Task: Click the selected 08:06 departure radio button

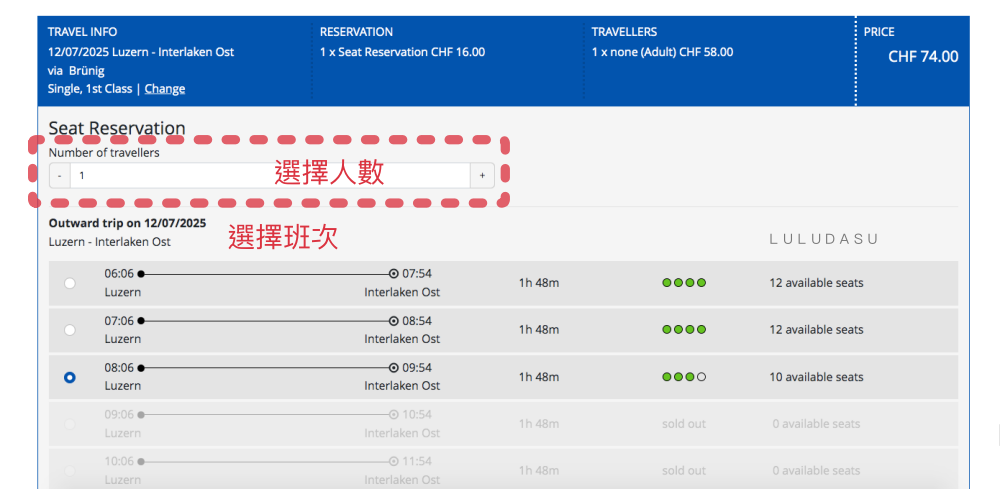Action: (70, 377)
